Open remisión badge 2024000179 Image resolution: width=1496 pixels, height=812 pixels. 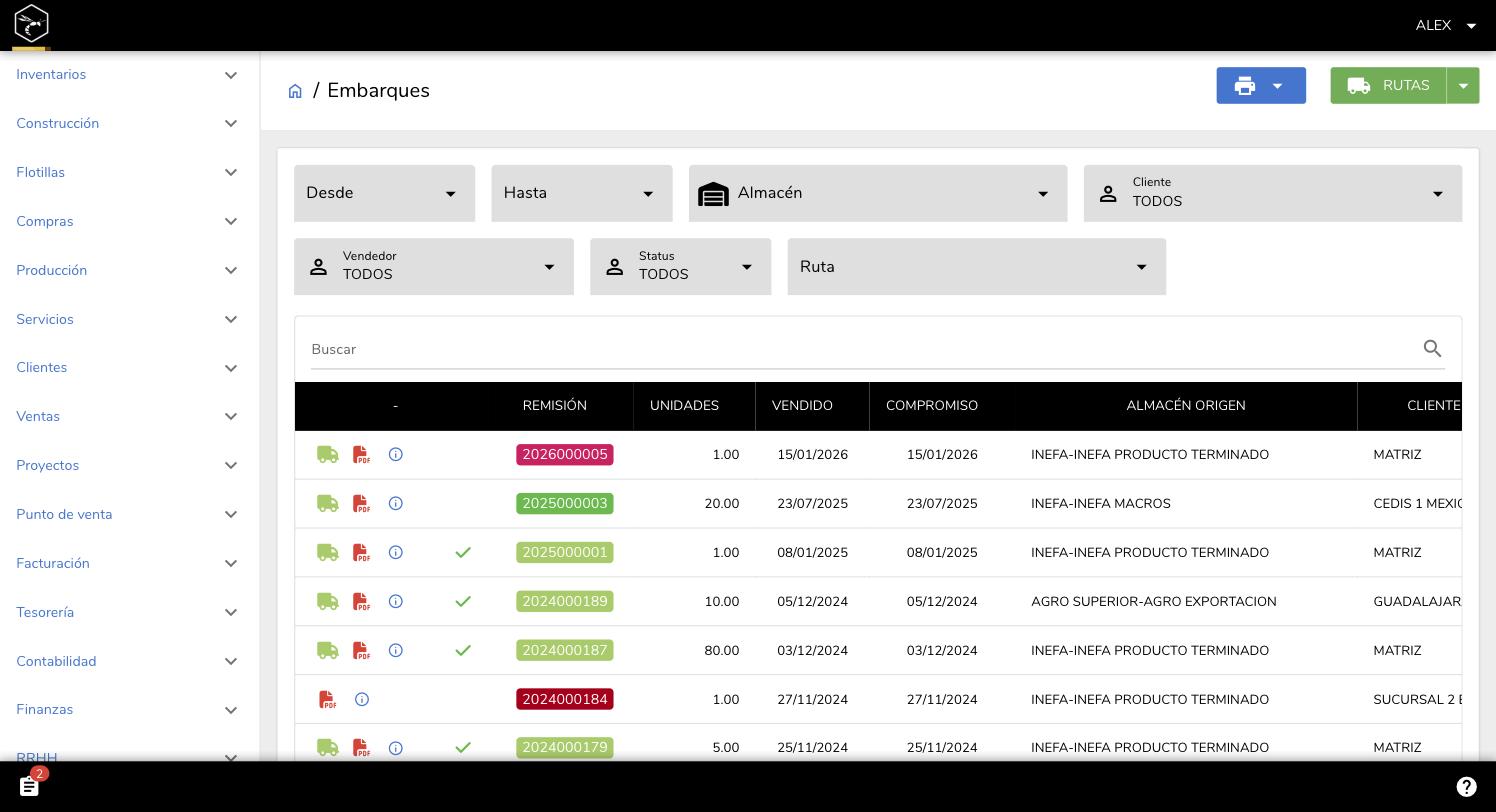[565, 748]
